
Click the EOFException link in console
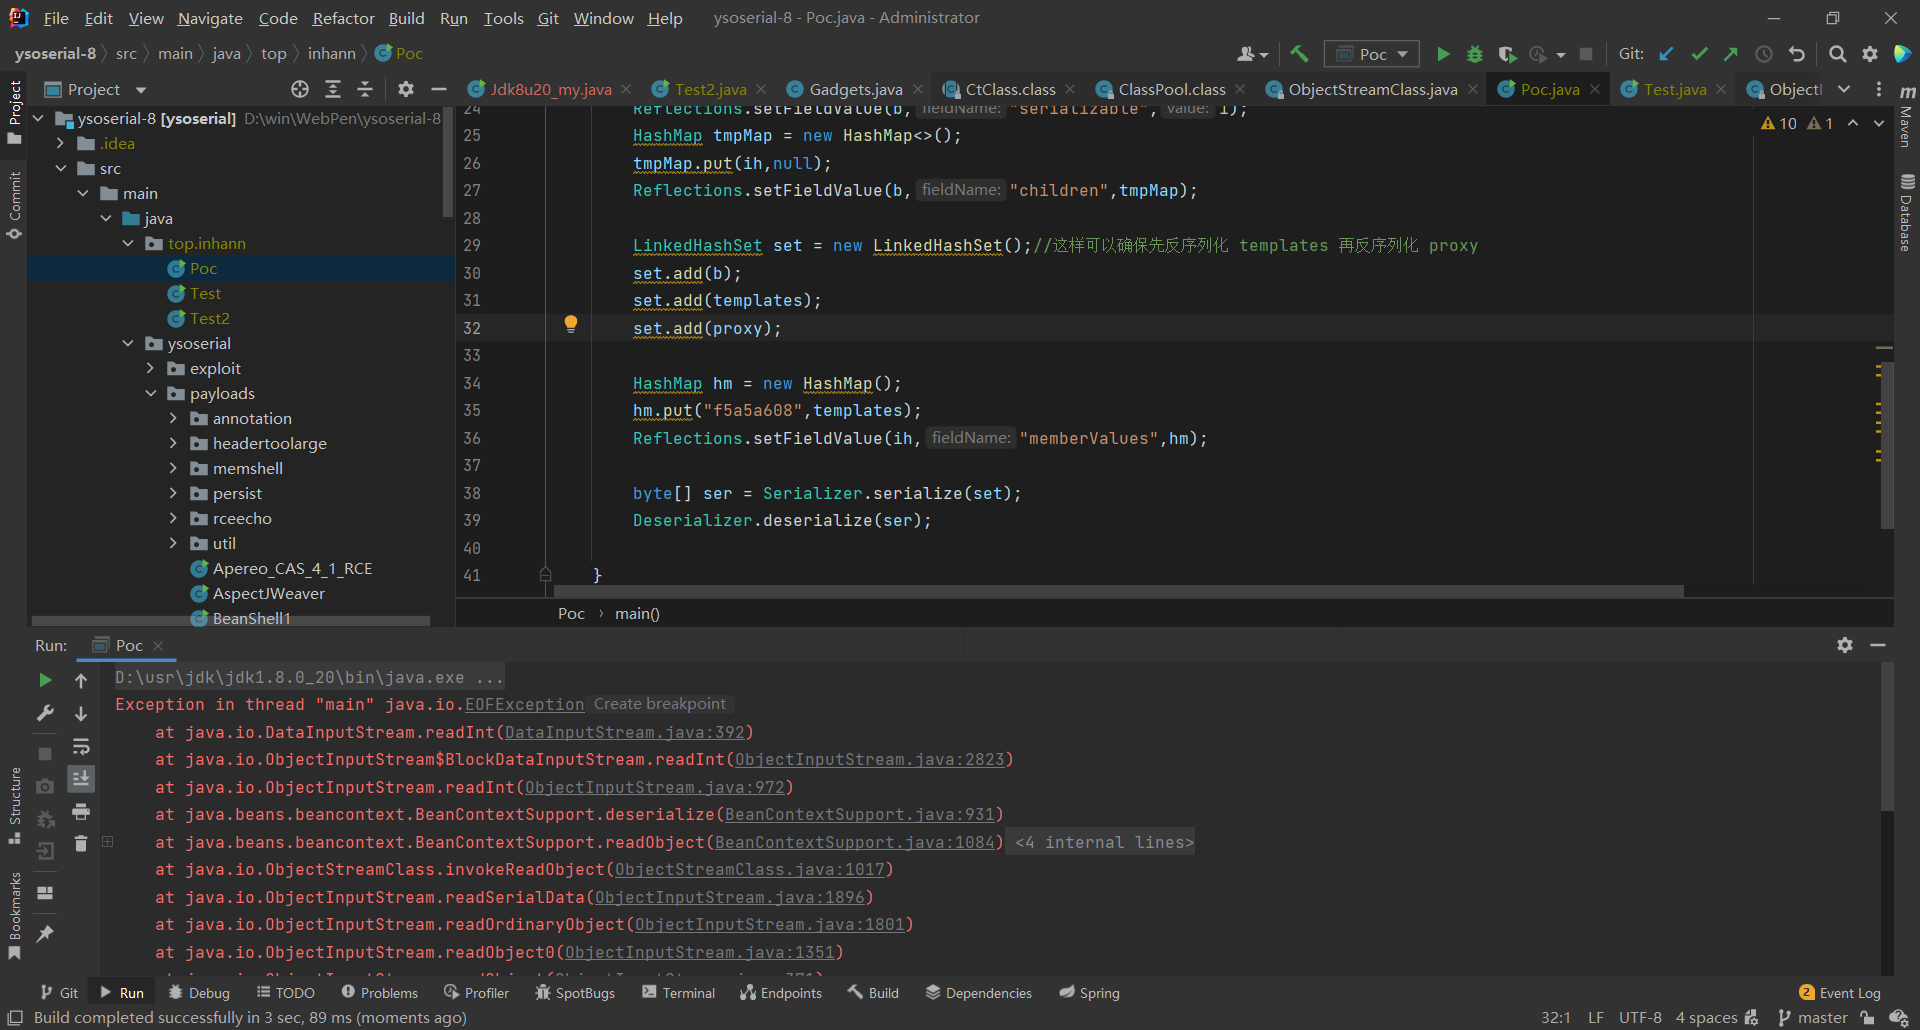click(x=524, y=705)
